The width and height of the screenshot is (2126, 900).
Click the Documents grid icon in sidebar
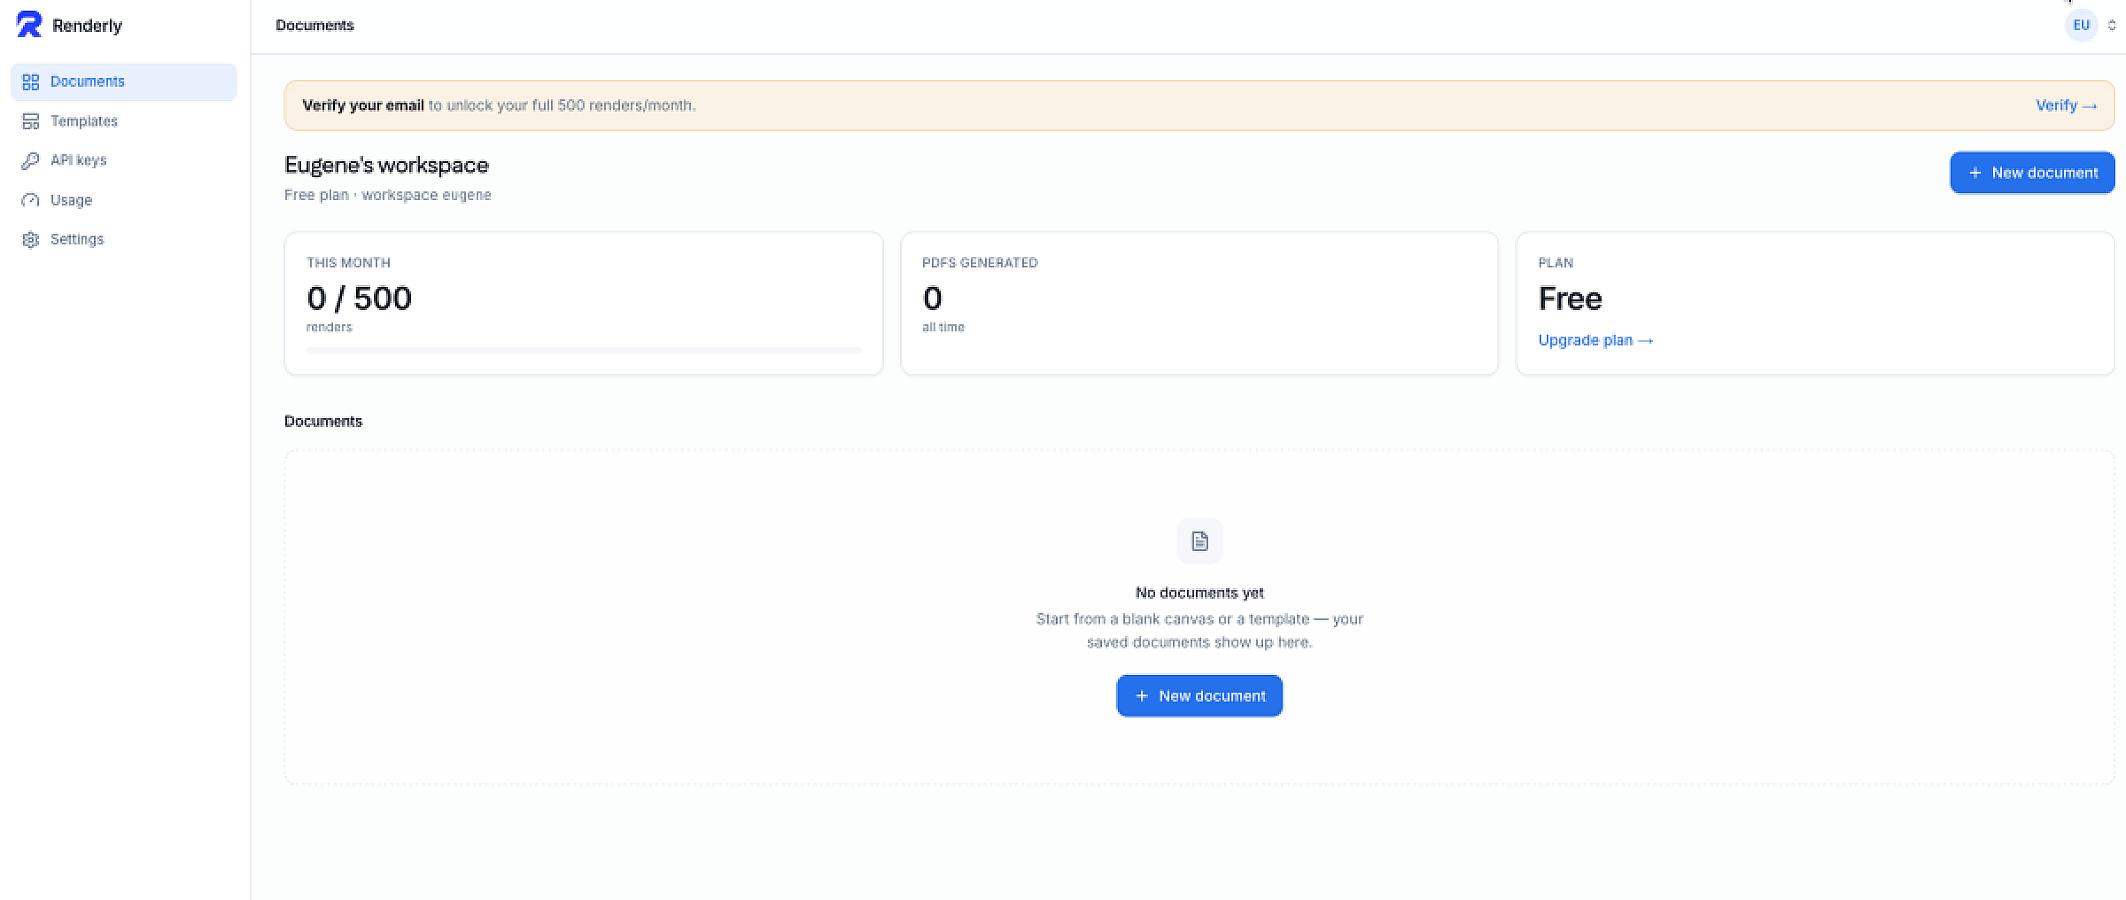(31, 82)
